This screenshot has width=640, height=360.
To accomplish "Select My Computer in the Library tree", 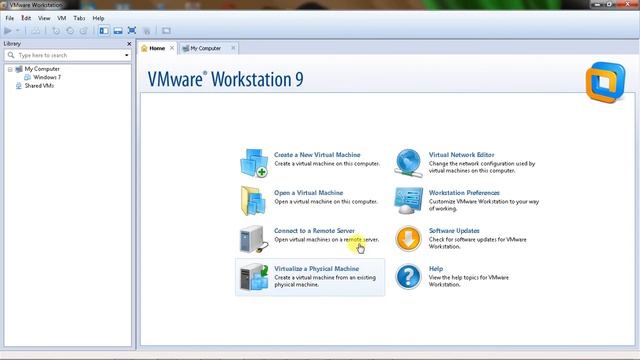I will pyautogui.click(x=42, y=69).
